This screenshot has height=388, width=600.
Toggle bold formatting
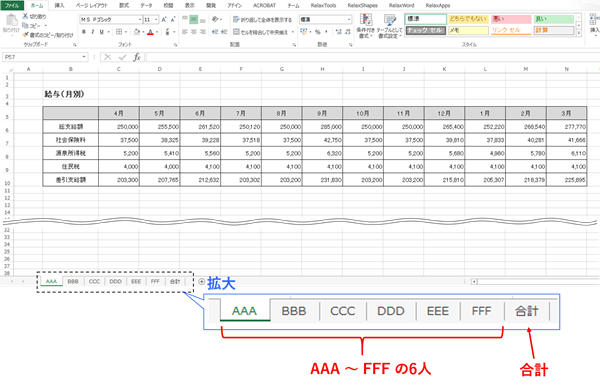pos(84,32)
